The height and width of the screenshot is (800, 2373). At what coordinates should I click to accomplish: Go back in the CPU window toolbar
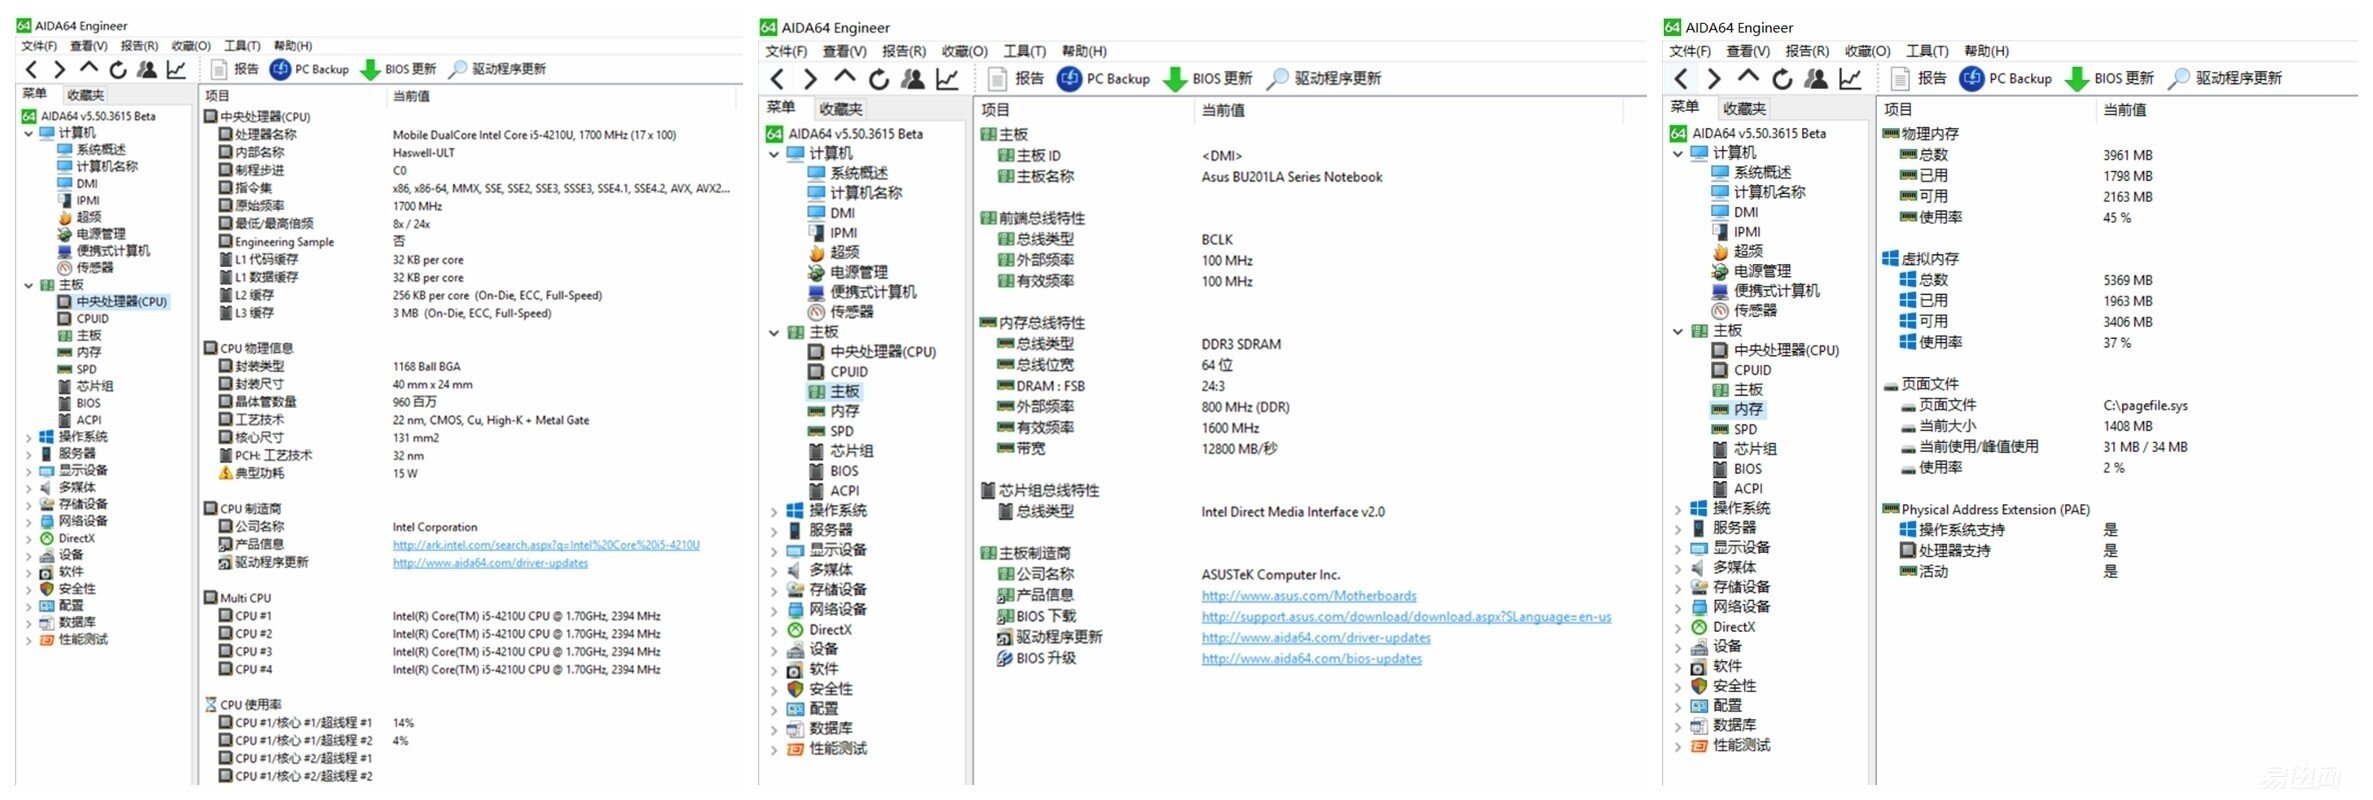tap(32, 69)
